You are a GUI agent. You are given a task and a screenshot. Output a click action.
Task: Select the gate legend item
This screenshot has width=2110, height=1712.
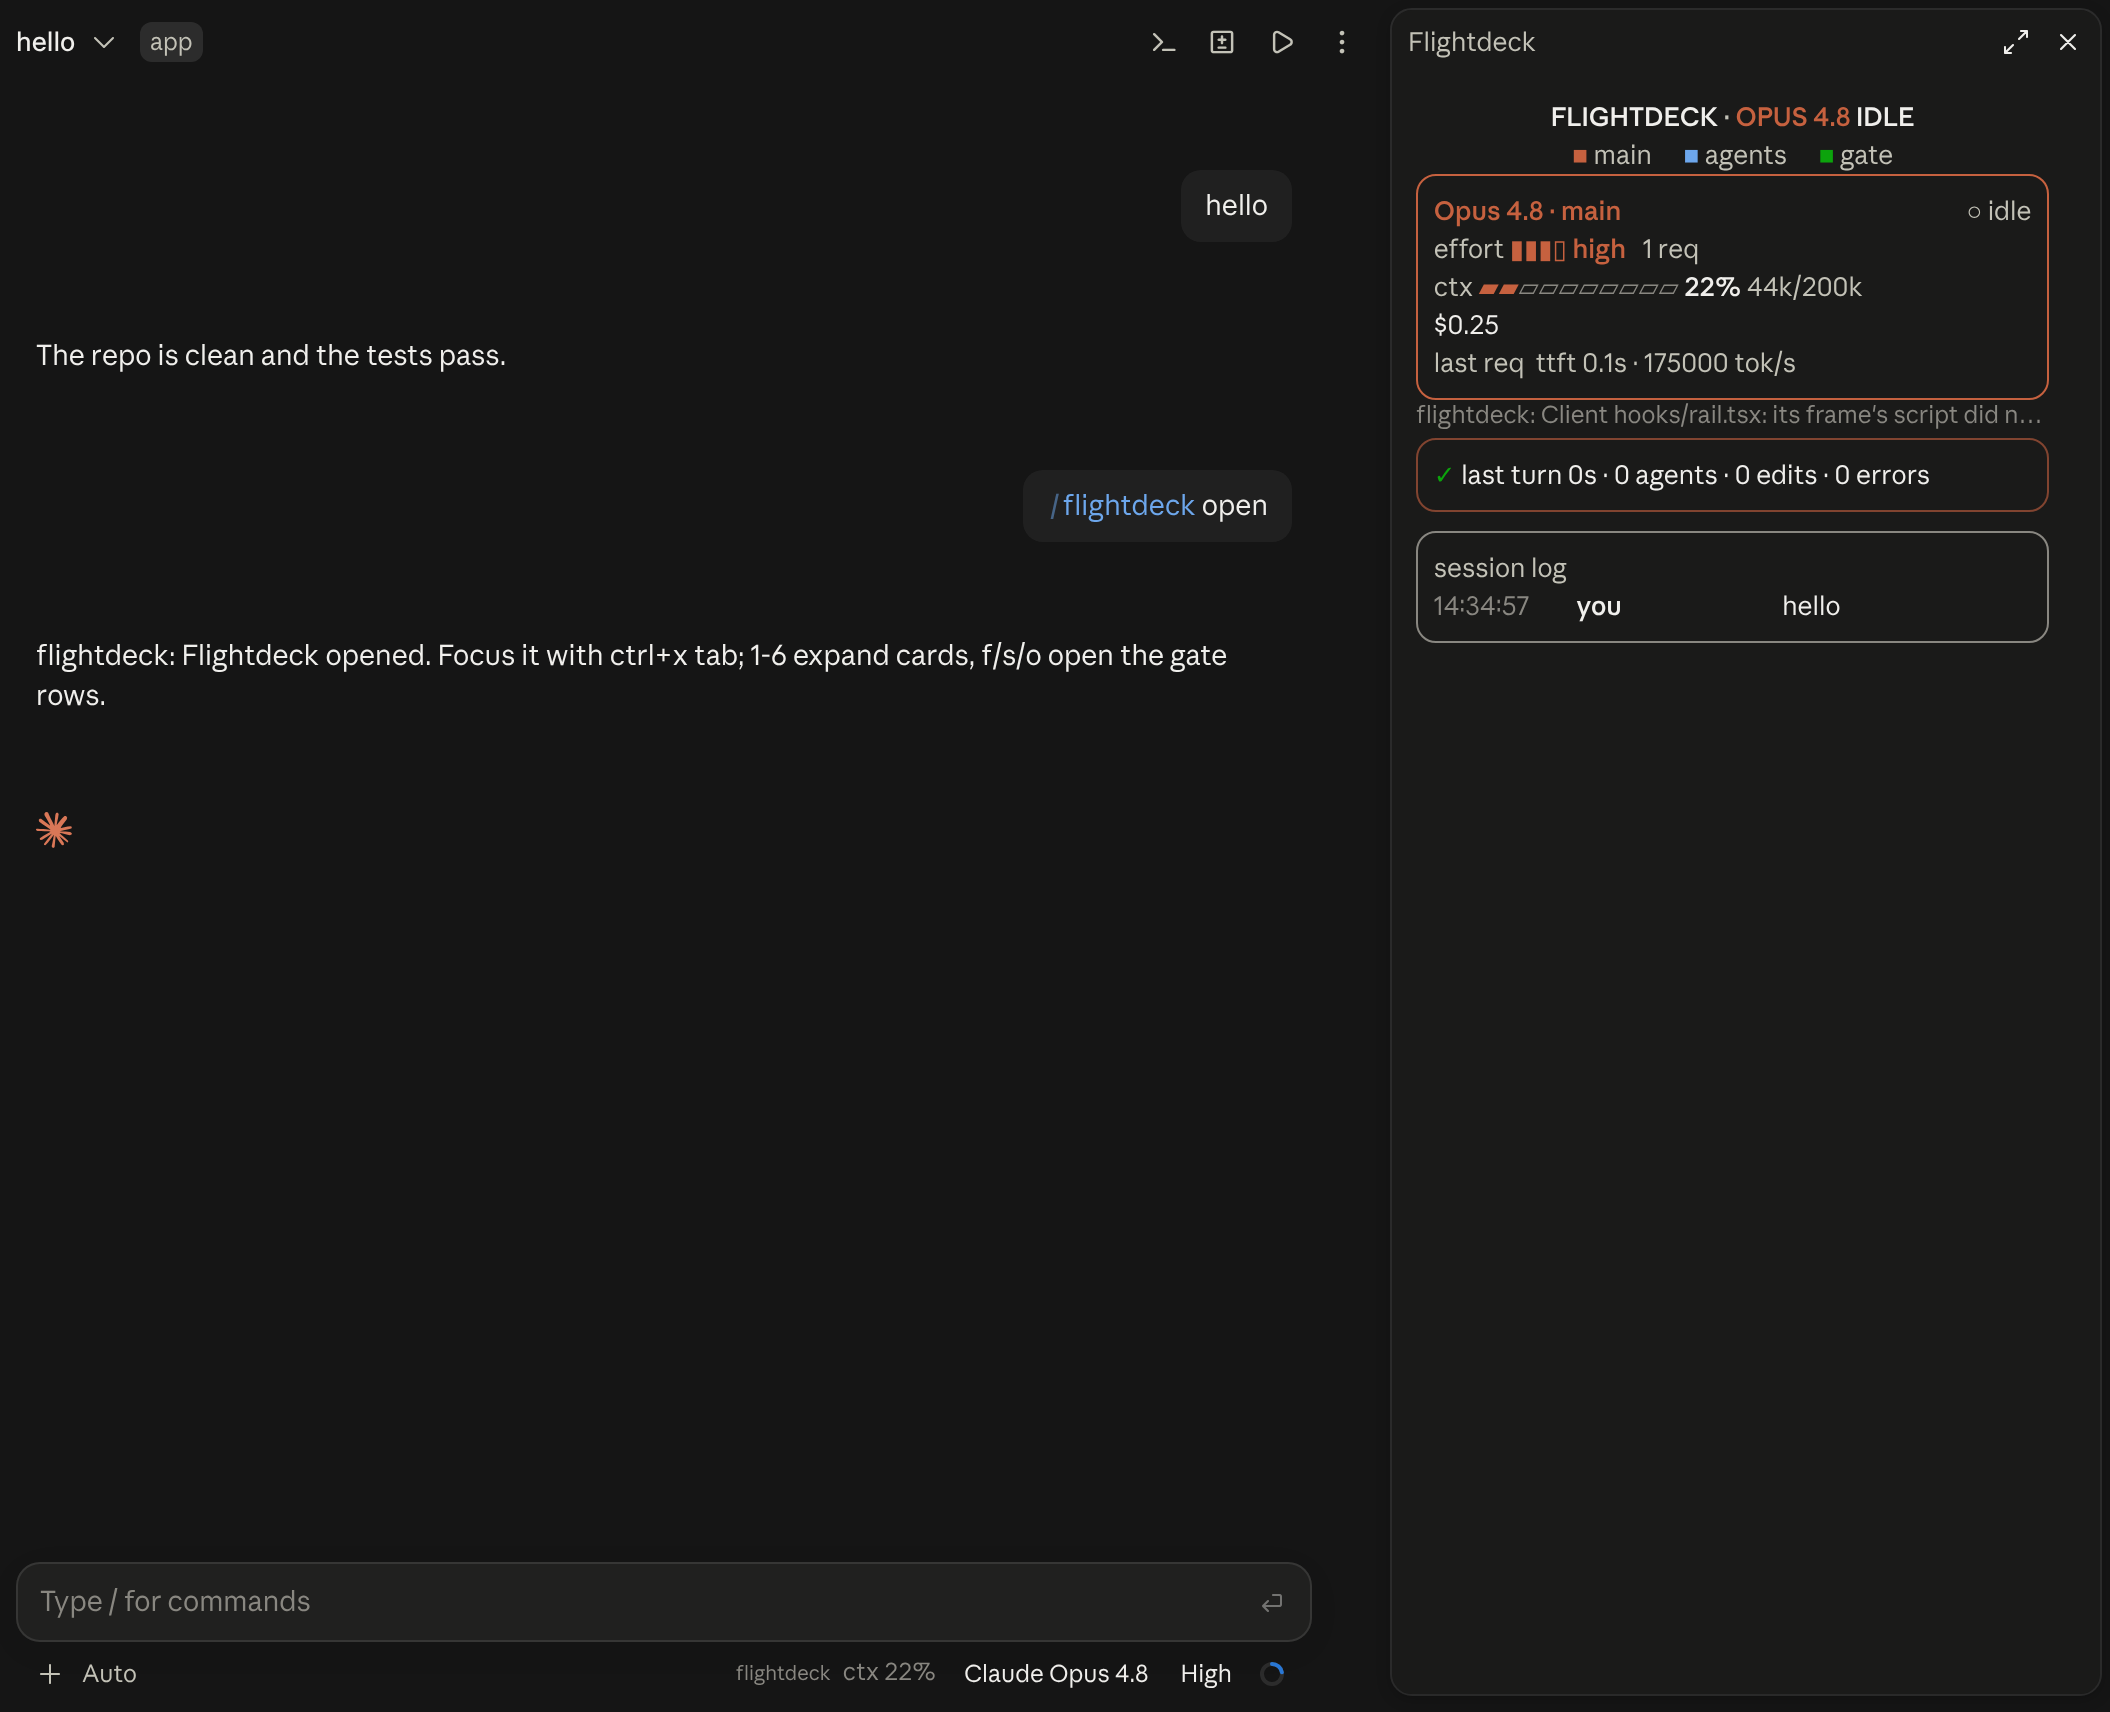(1856, 155)
